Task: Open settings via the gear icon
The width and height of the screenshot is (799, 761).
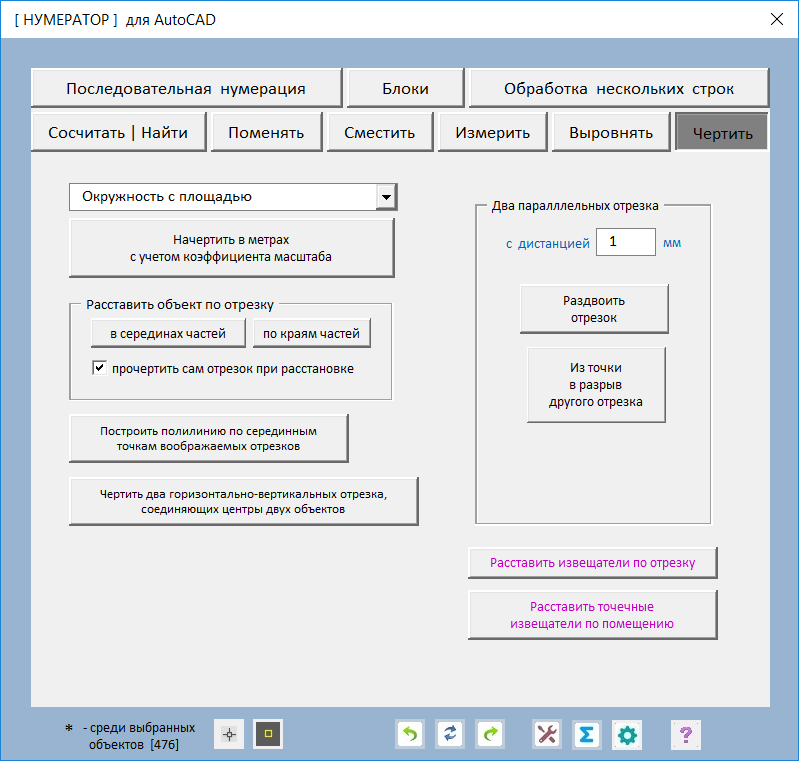Action: tap(627, 735)
